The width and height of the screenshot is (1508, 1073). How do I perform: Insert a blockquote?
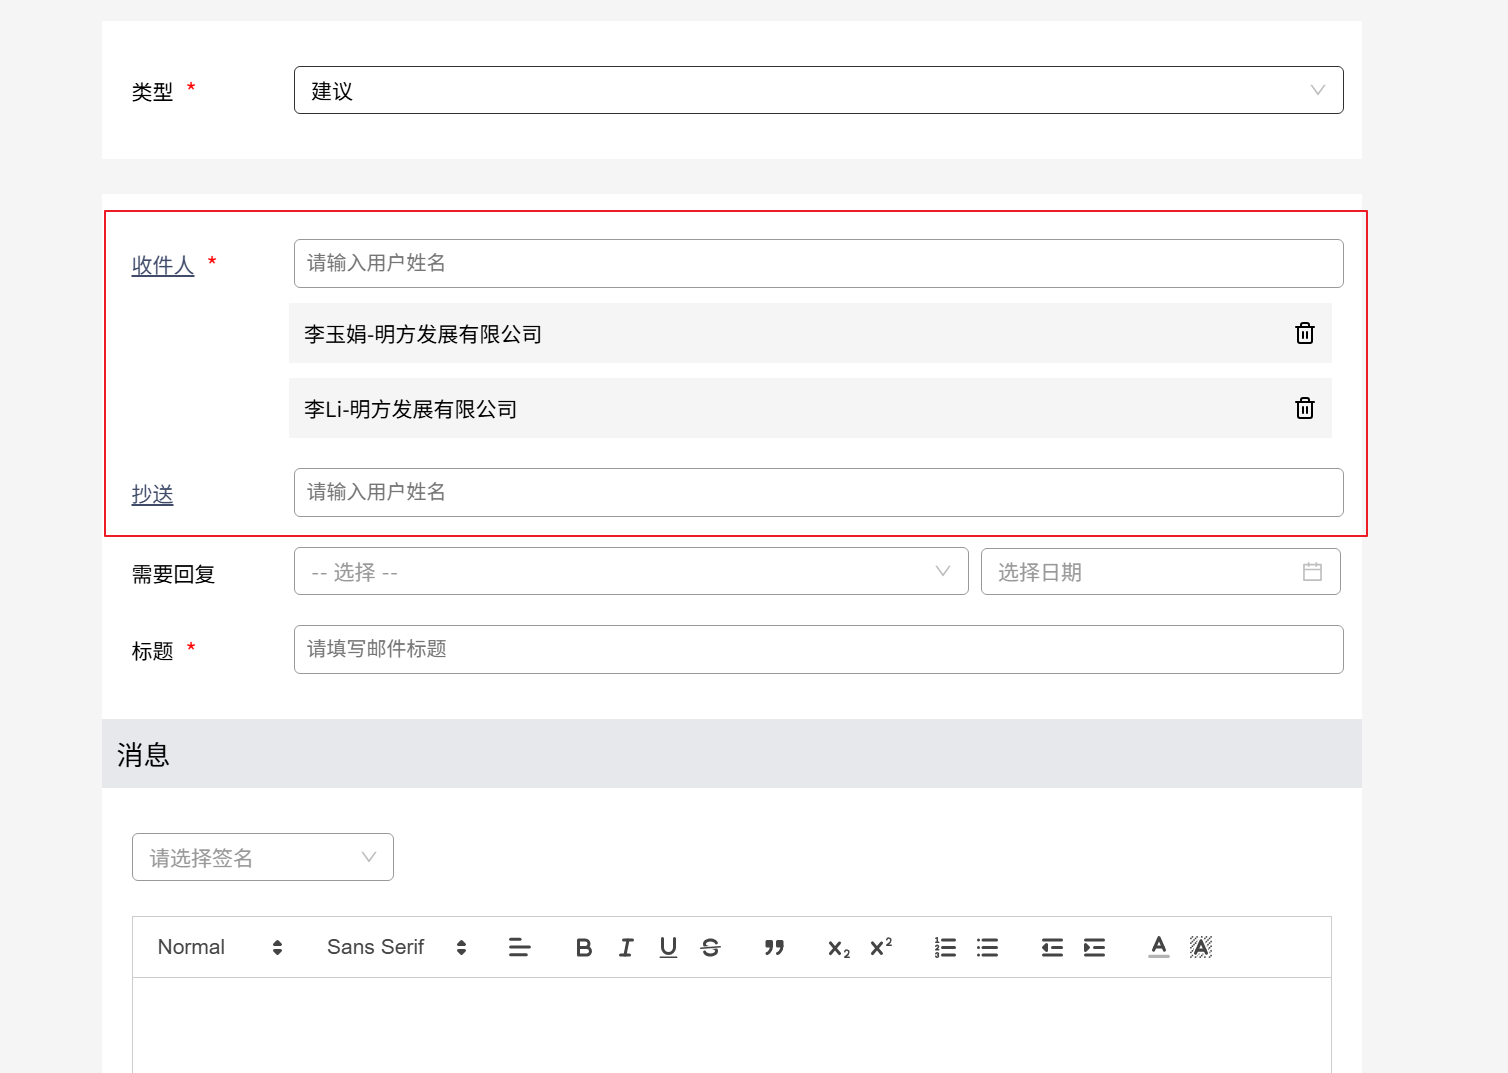coord(774,948)
